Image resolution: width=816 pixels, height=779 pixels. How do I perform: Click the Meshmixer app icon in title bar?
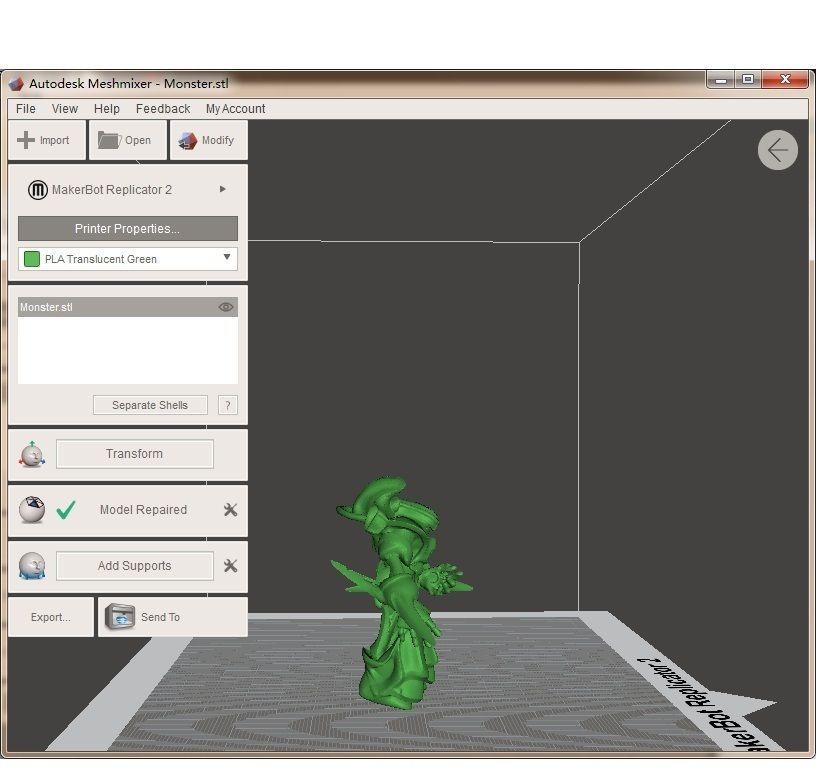click(16, 84)
